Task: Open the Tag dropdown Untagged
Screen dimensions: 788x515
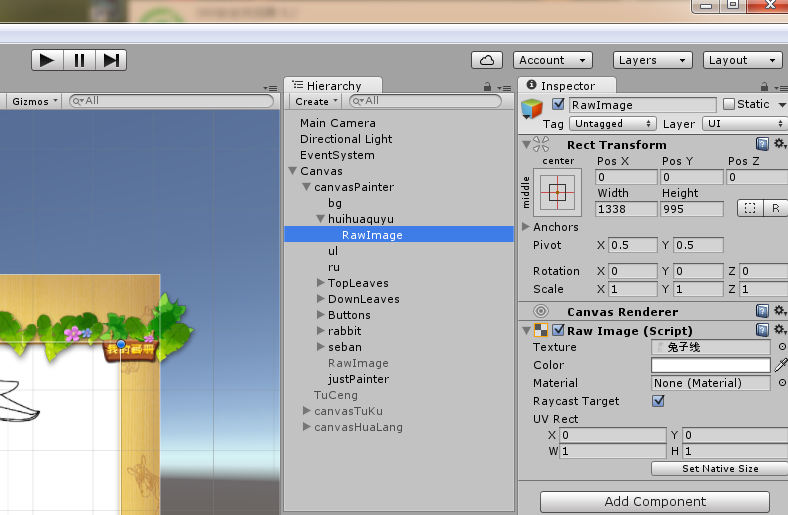Action: tap(613, 124)
